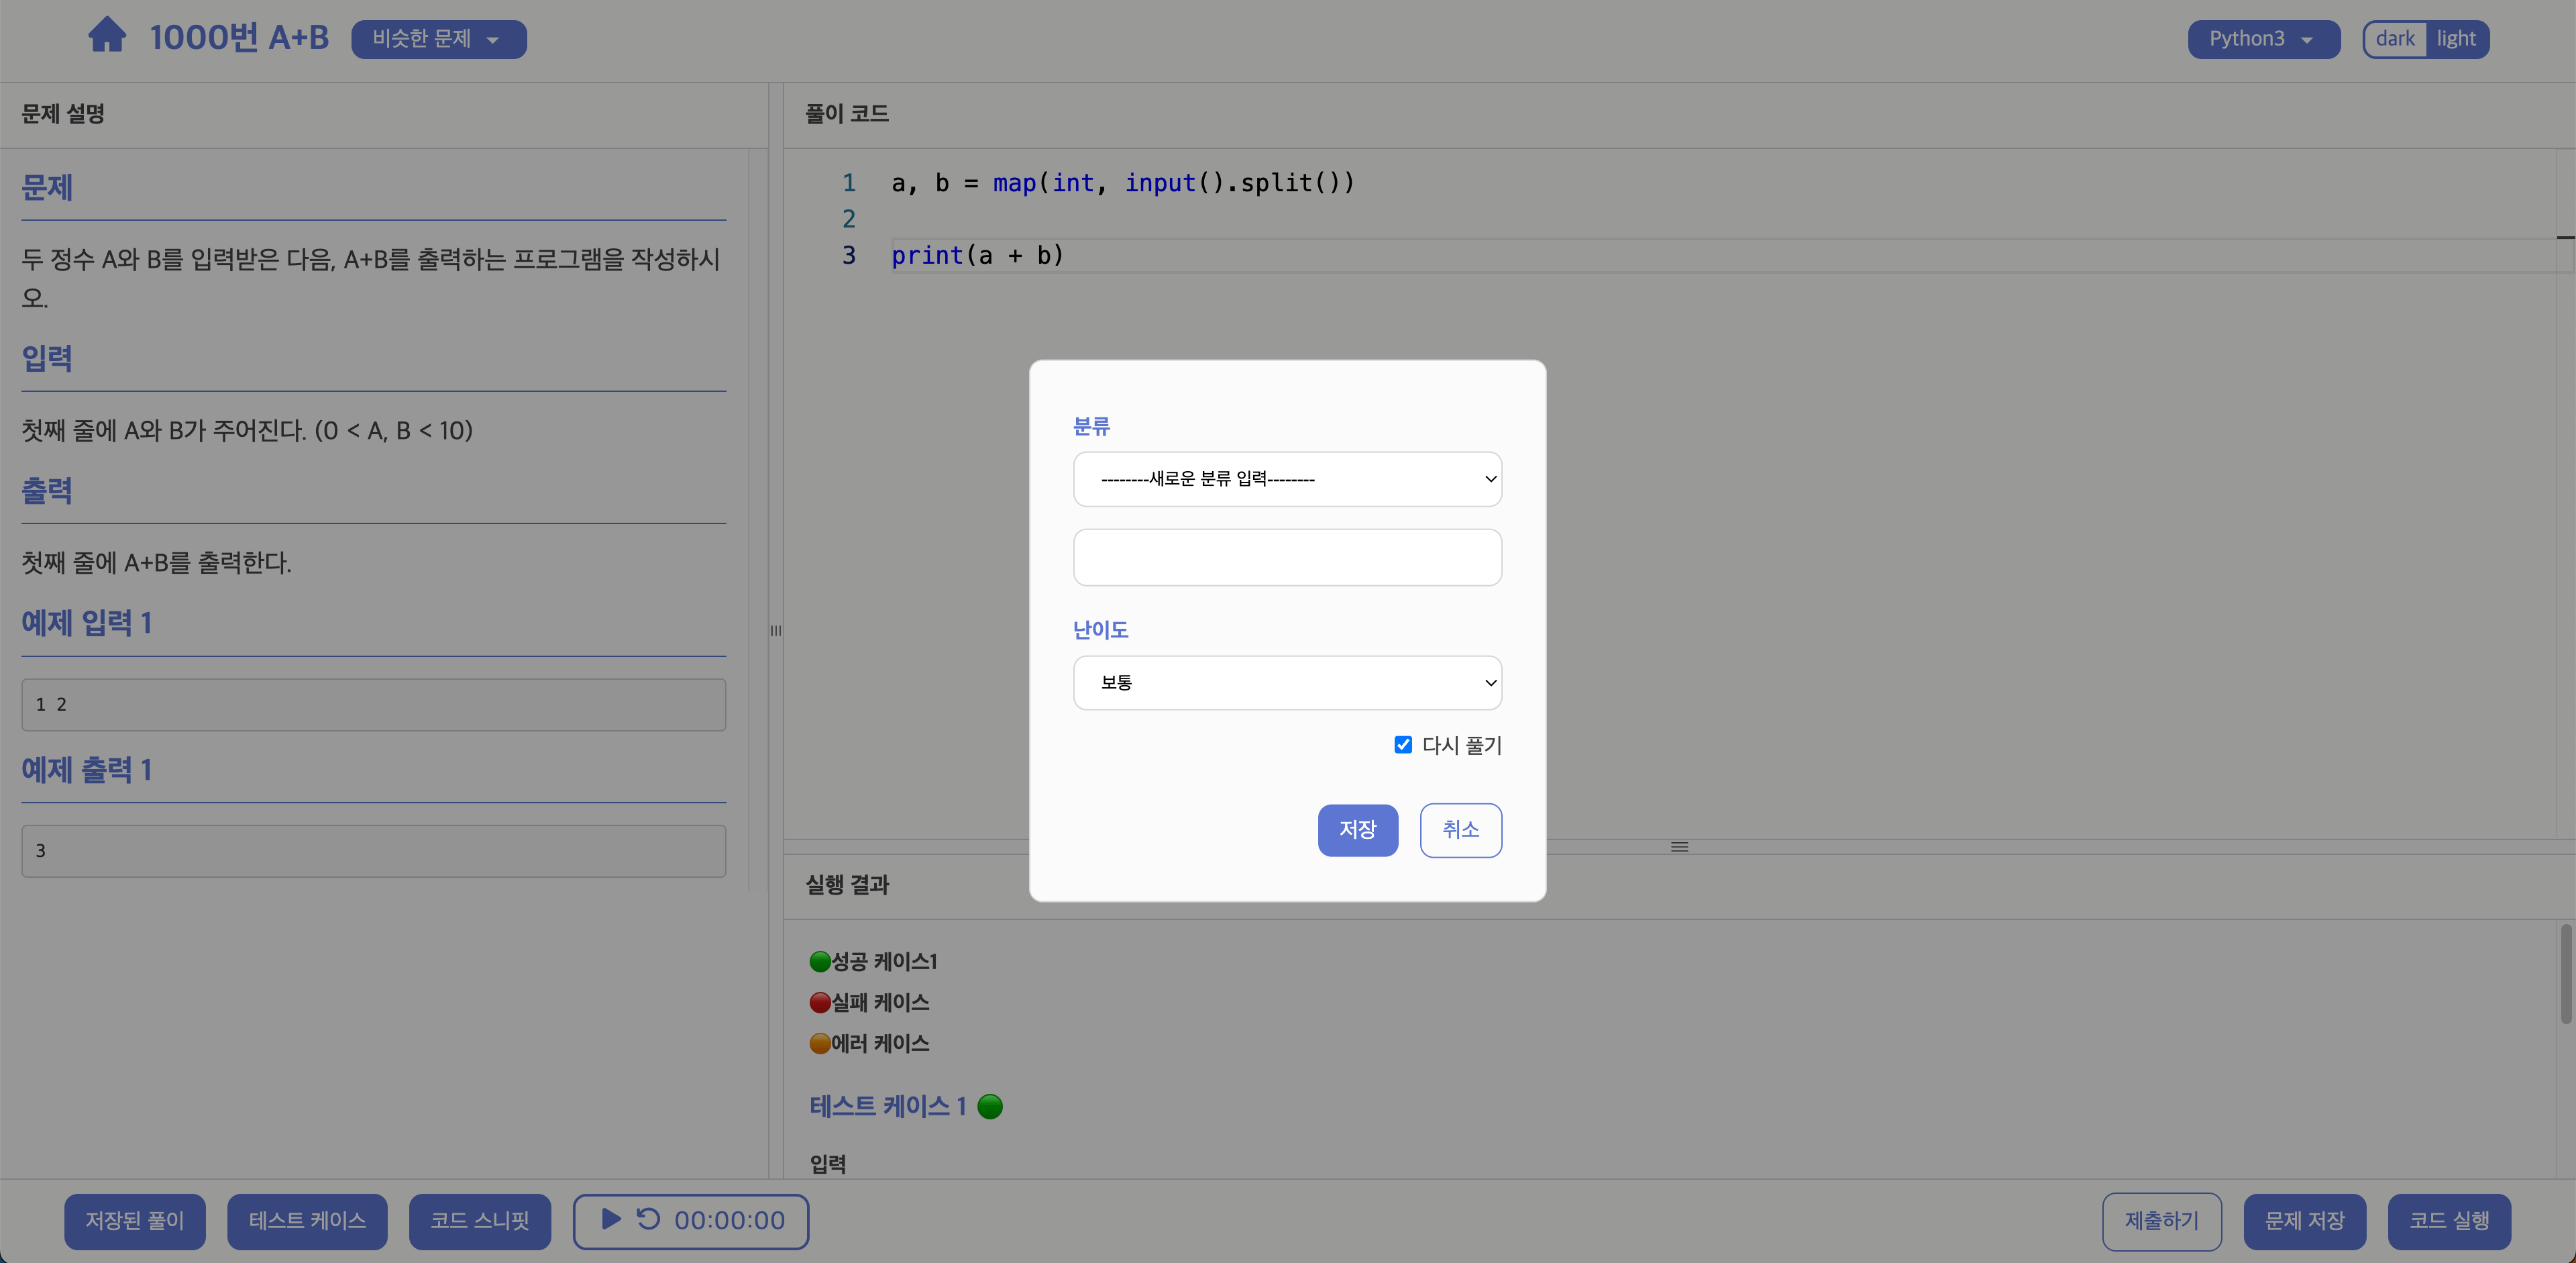The height and width of the screenshot is (1263, 2576).
Task: Click the timer reset icon
Action: click(648, 1219)
